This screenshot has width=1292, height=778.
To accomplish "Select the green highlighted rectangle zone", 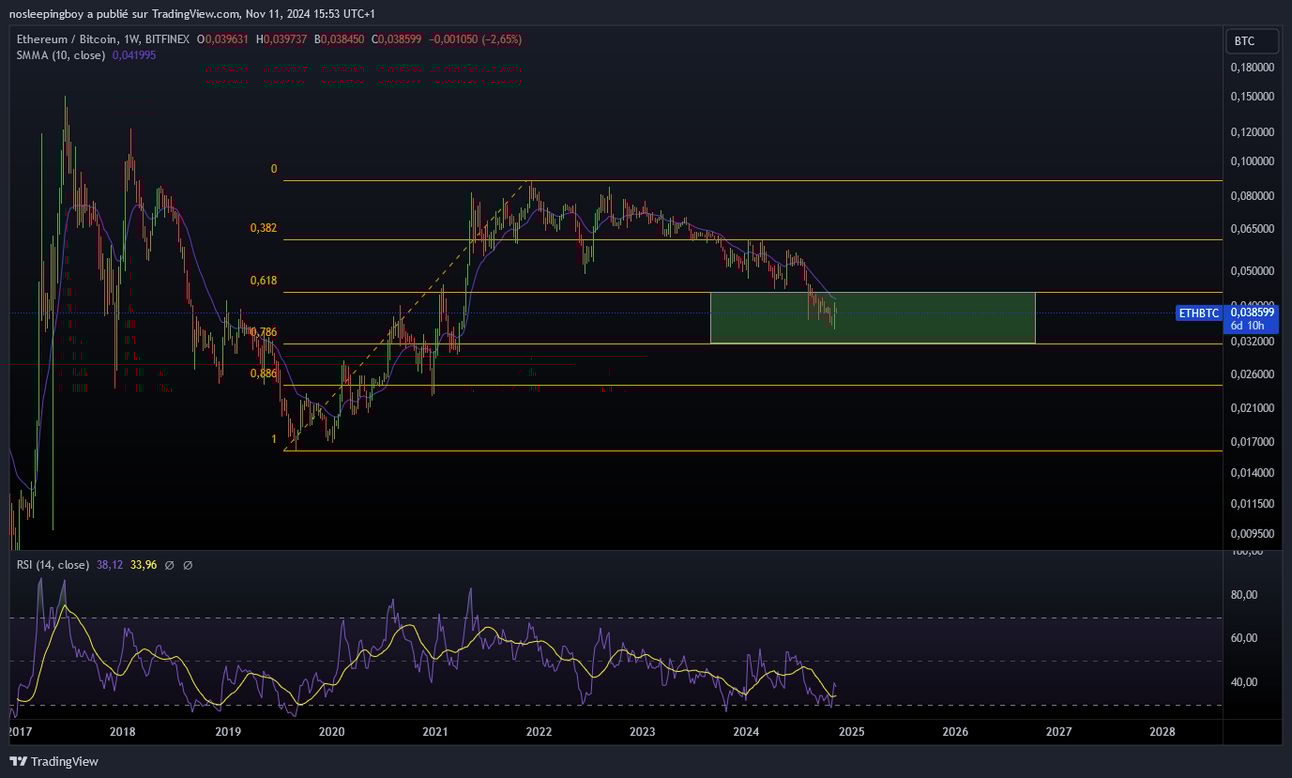I will pyautogui.click(x=872, y=318).
